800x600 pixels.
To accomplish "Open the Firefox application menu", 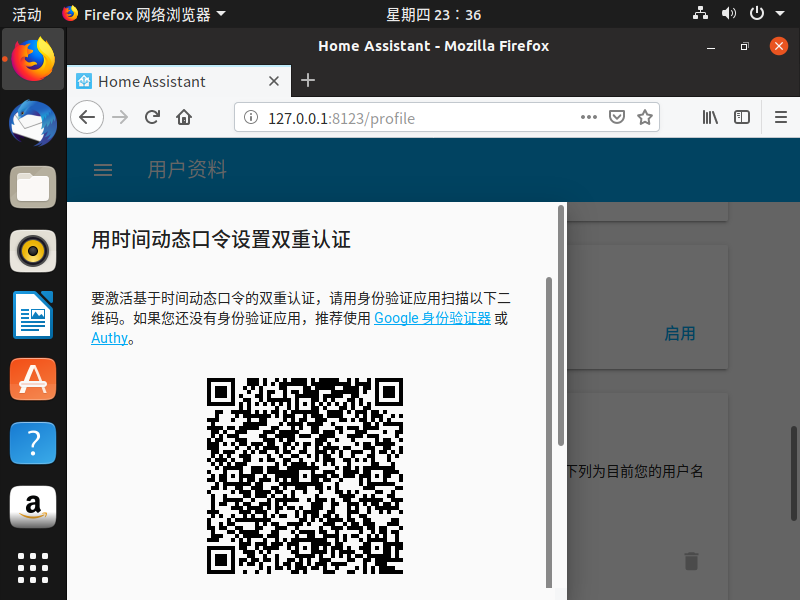I will [x=781, y=117].
